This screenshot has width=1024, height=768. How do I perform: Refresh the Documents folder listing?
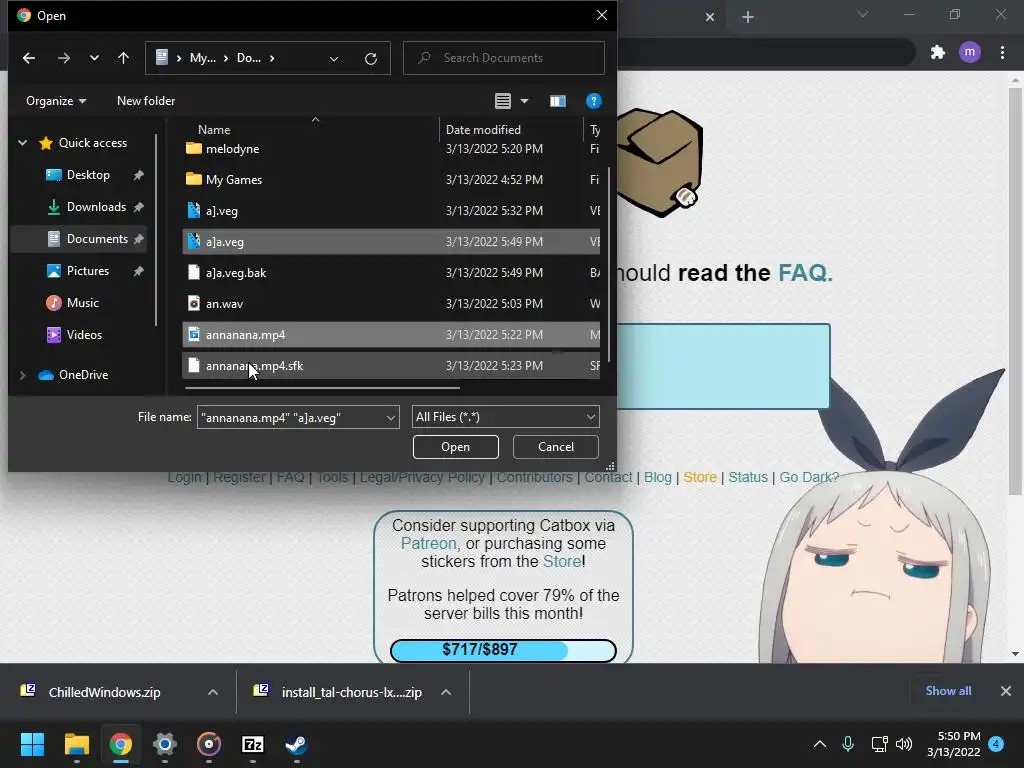click(x=371, y=59)
